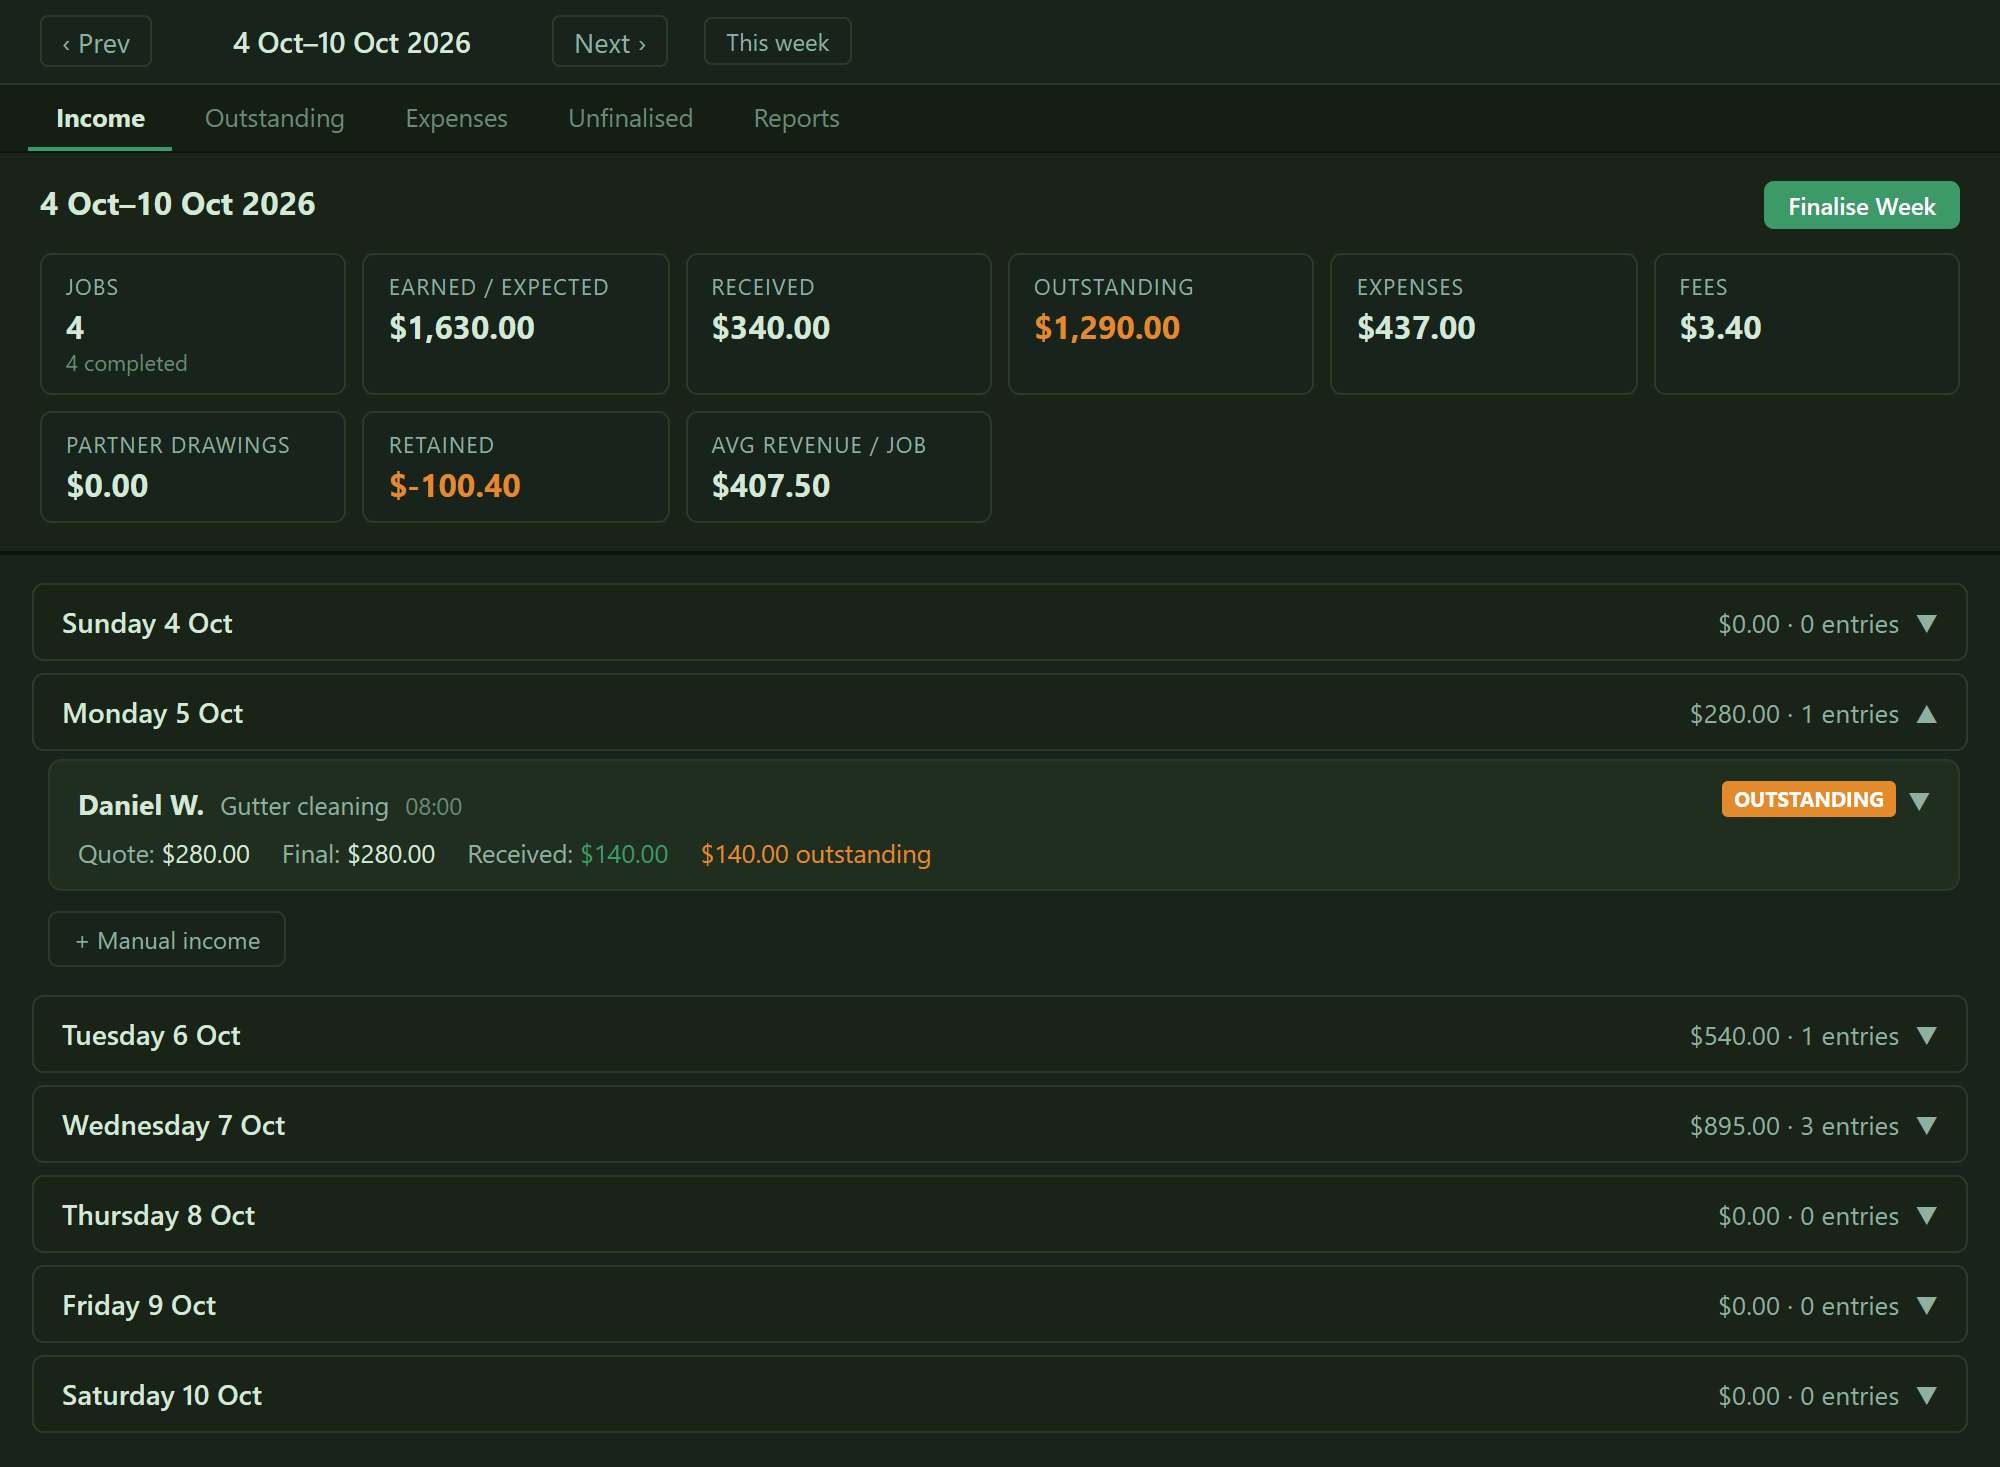The width and height of the screenshot is (2000, 1467).
Task: Click the Finalise Week button
Action: [x=1861, y=206]
